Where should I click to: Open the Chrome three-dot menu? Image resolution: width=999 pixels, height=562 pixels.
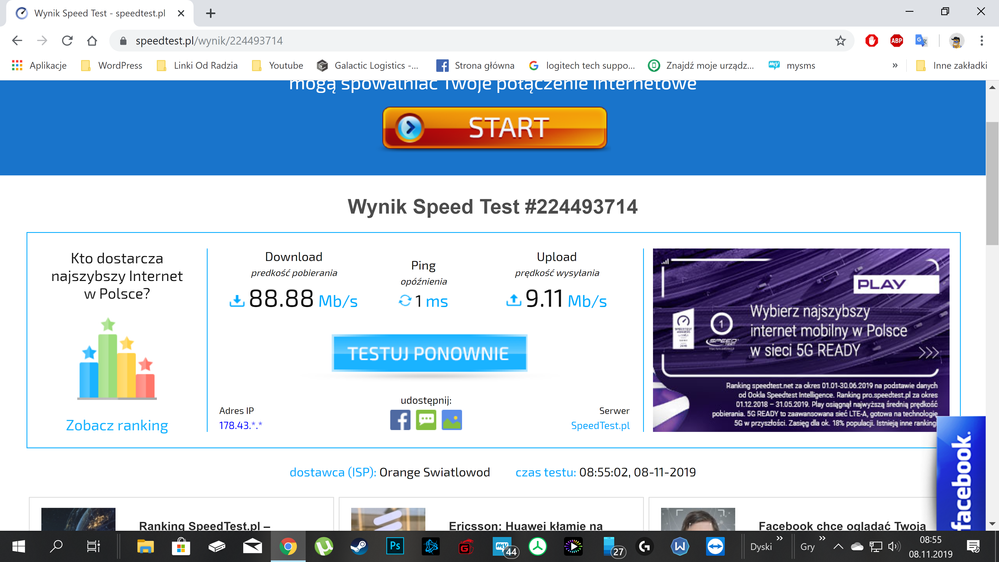pyautogui.click(x=981, y=41)
